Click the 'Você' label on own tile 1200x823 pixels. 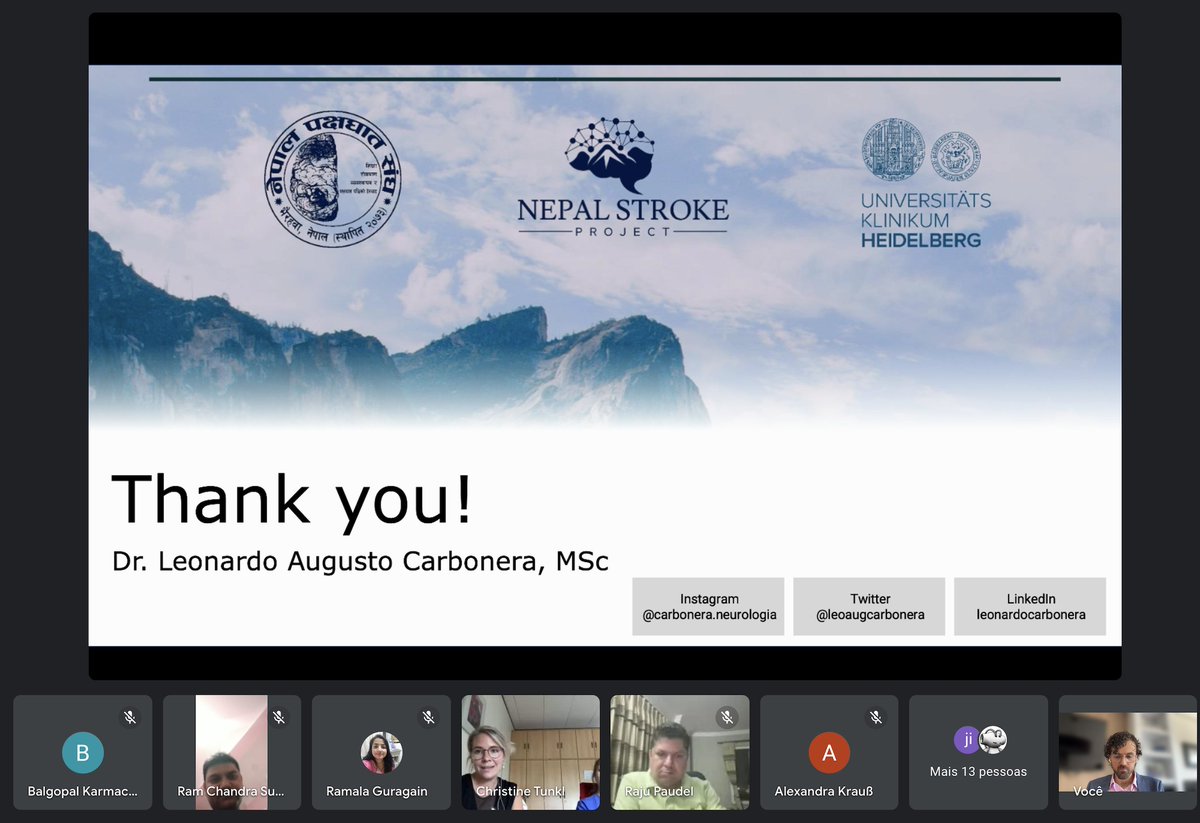1087,791
